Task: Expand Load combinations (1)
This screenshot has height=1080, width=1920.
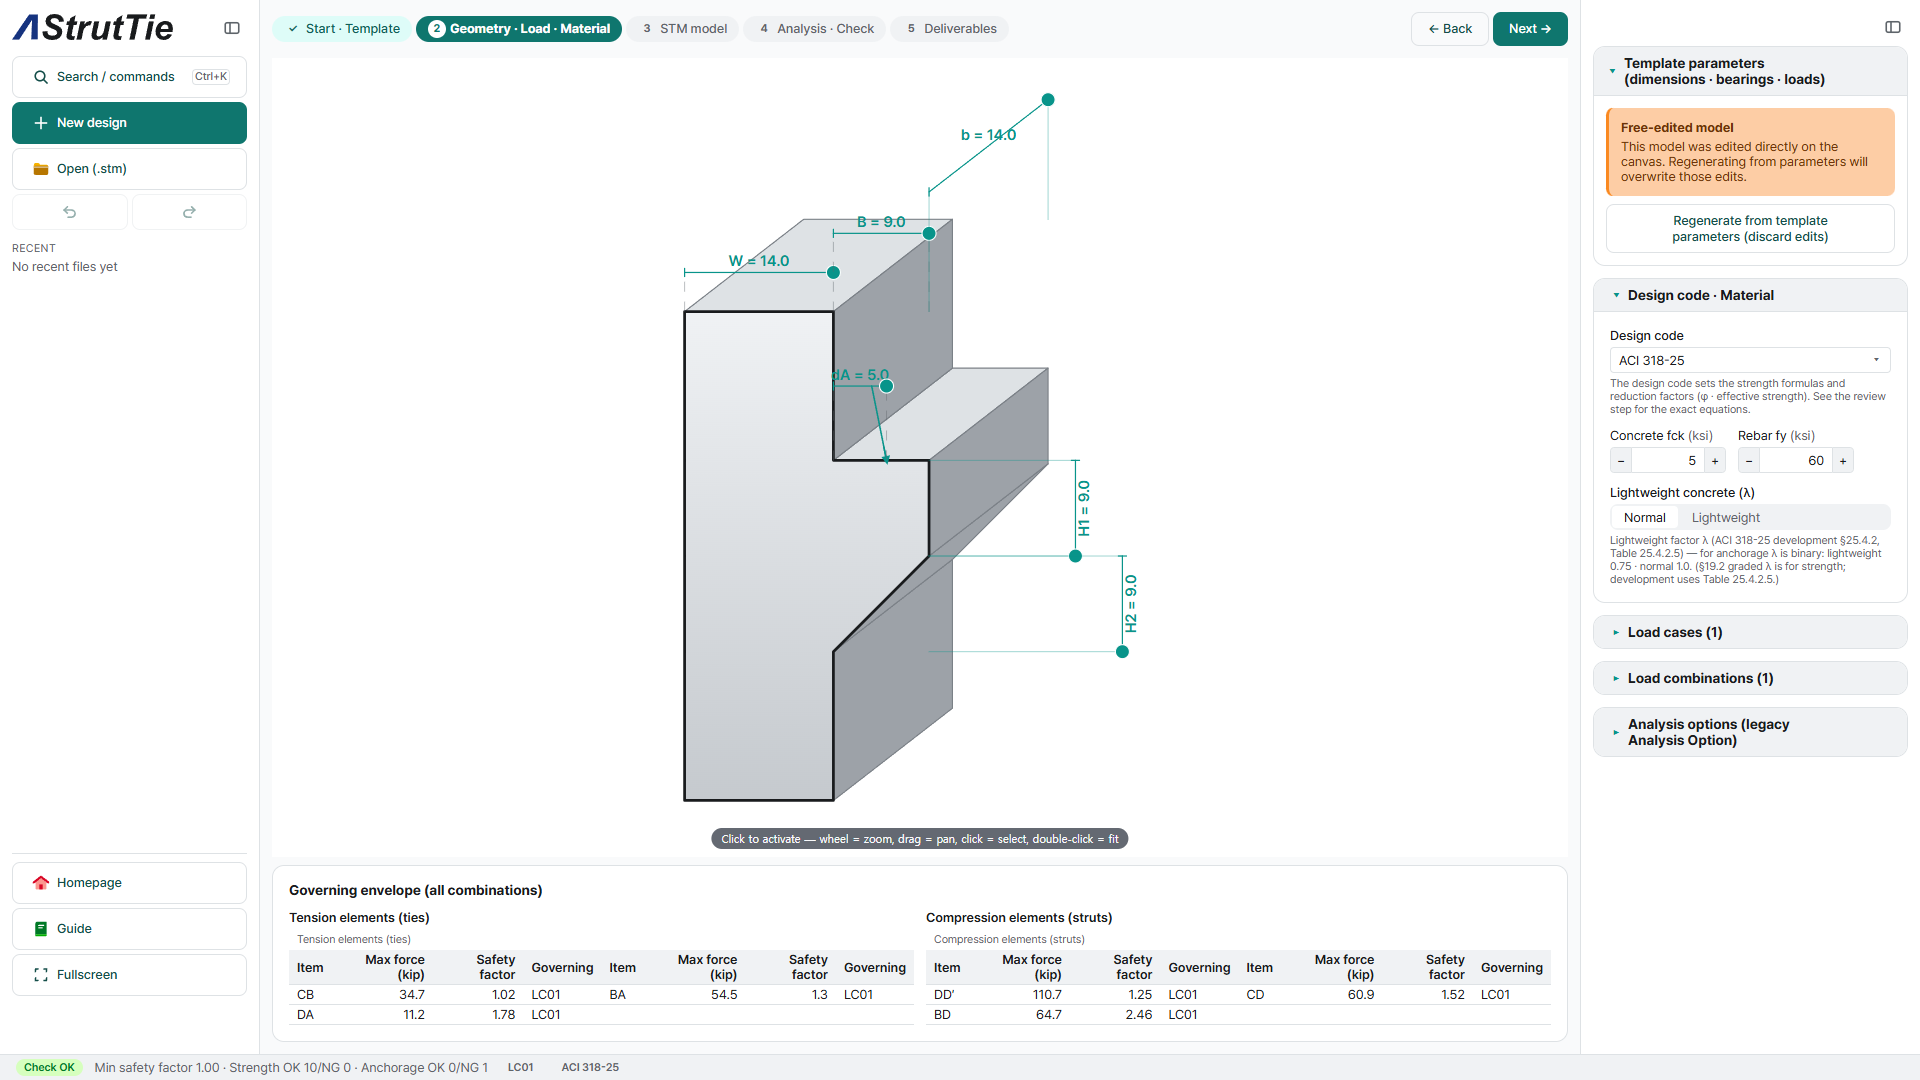Action: click(1750, 678)
